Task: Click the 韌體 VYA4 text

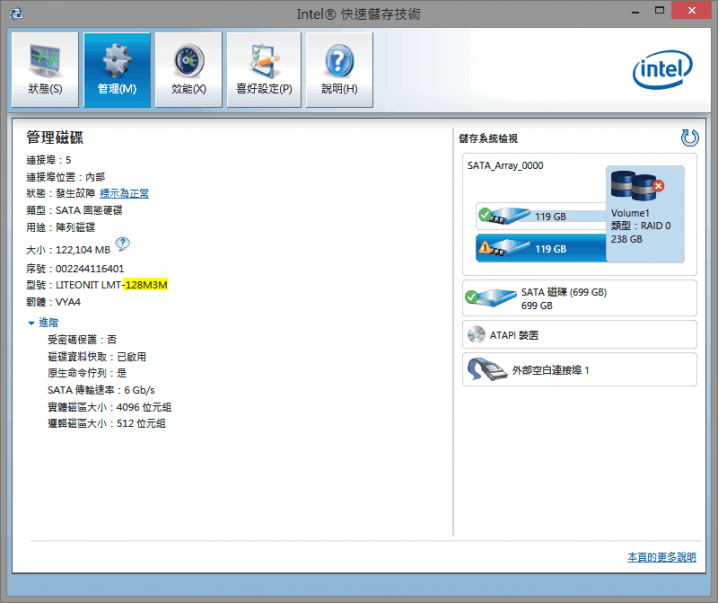Action: 53,302
